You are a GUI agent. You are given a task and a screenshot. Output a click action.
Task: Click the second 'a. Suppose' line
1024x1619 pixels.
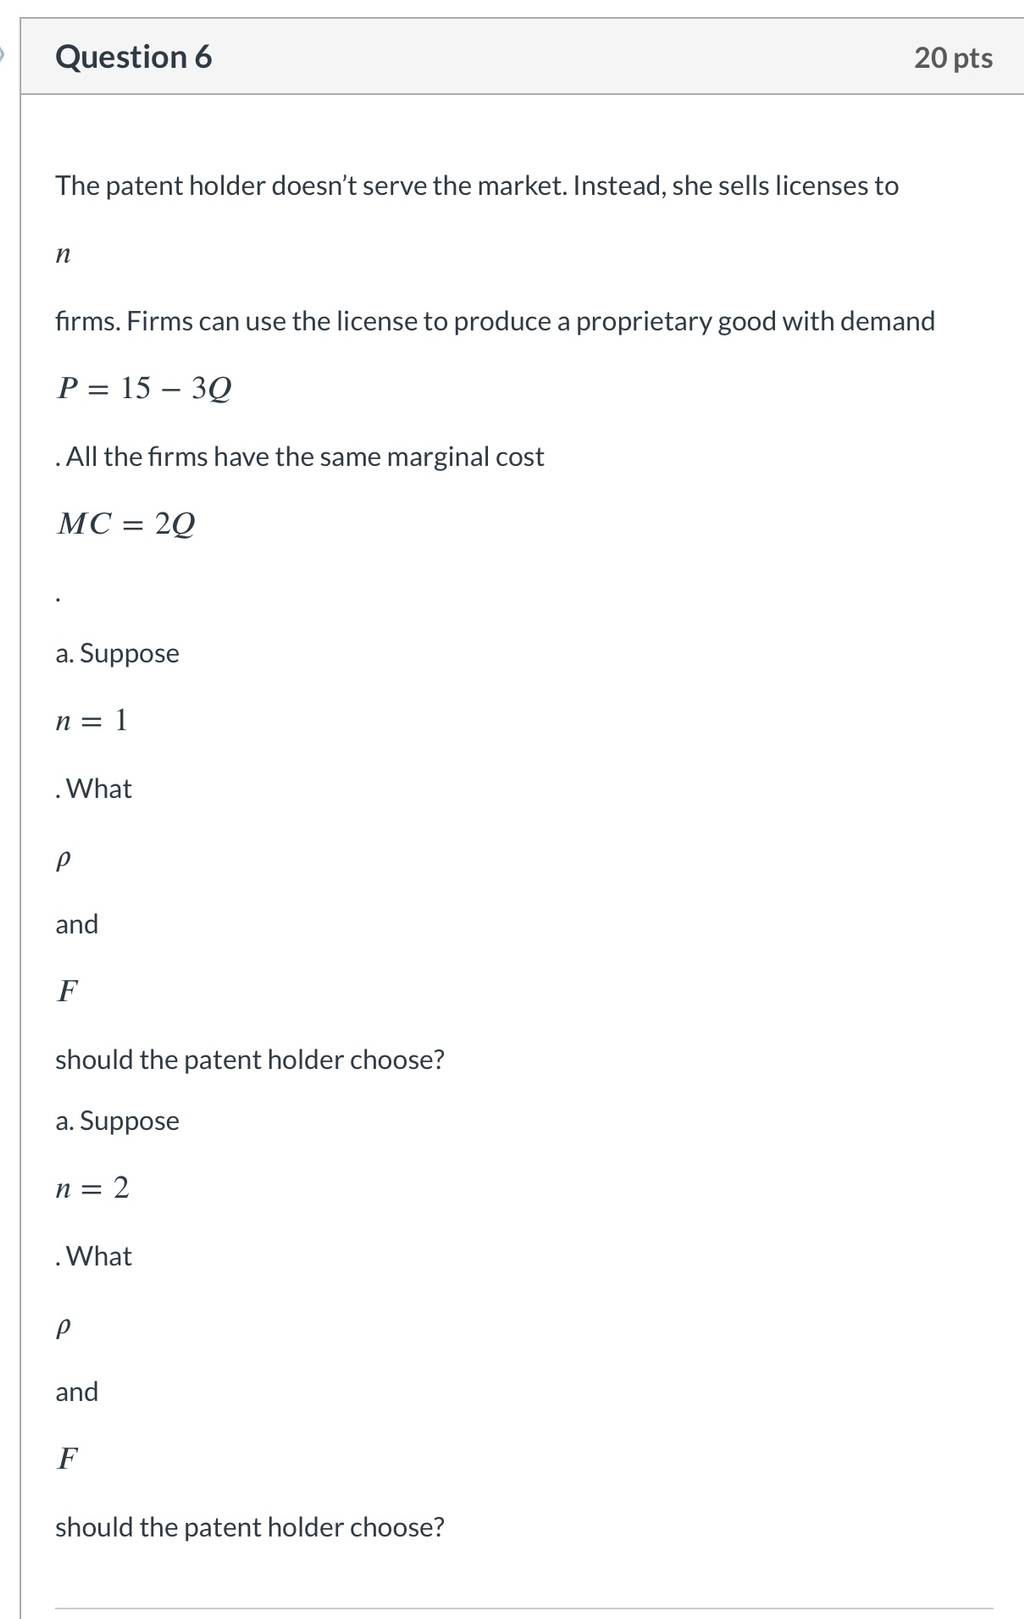click(117, 1121)
